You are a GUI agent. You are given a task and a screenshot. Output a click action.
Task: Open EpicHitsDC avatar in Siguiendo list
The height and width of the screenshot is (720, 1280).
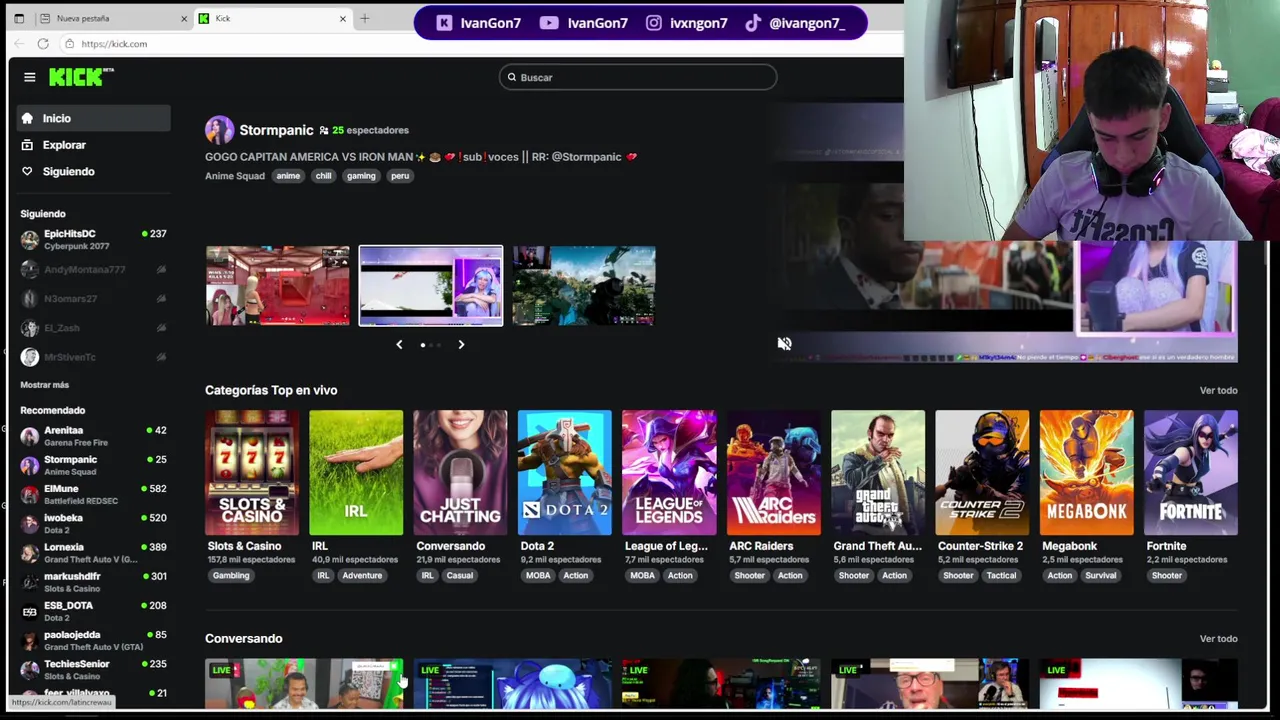click(x=30, y=240)
